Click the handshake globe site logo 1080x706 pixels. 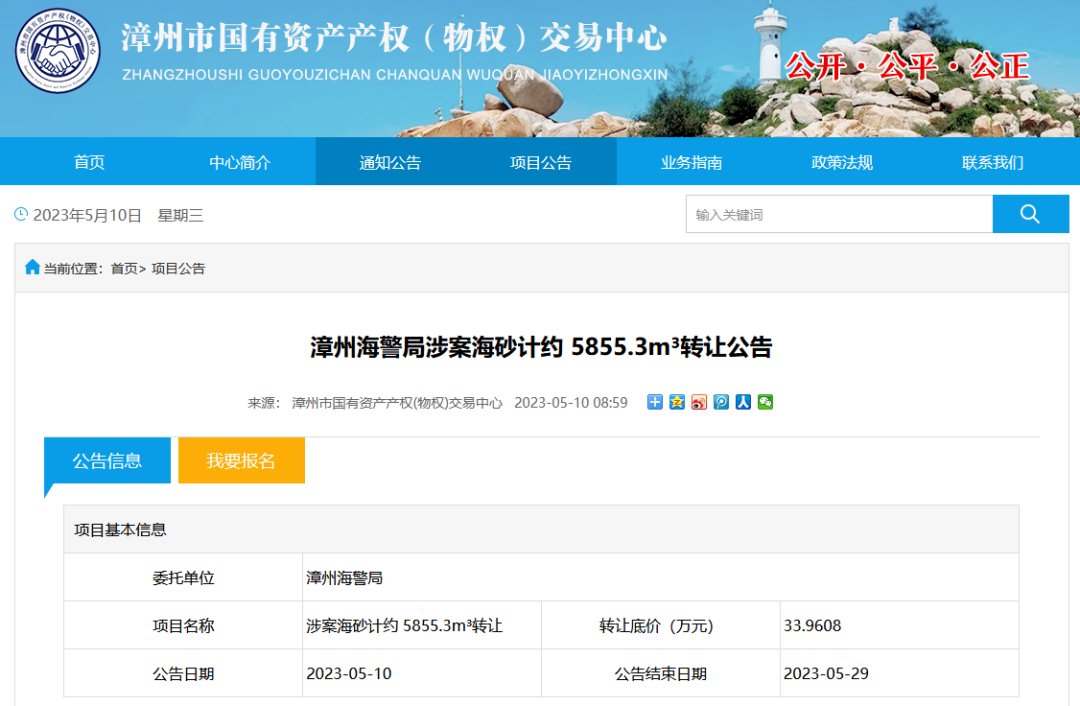58,50
